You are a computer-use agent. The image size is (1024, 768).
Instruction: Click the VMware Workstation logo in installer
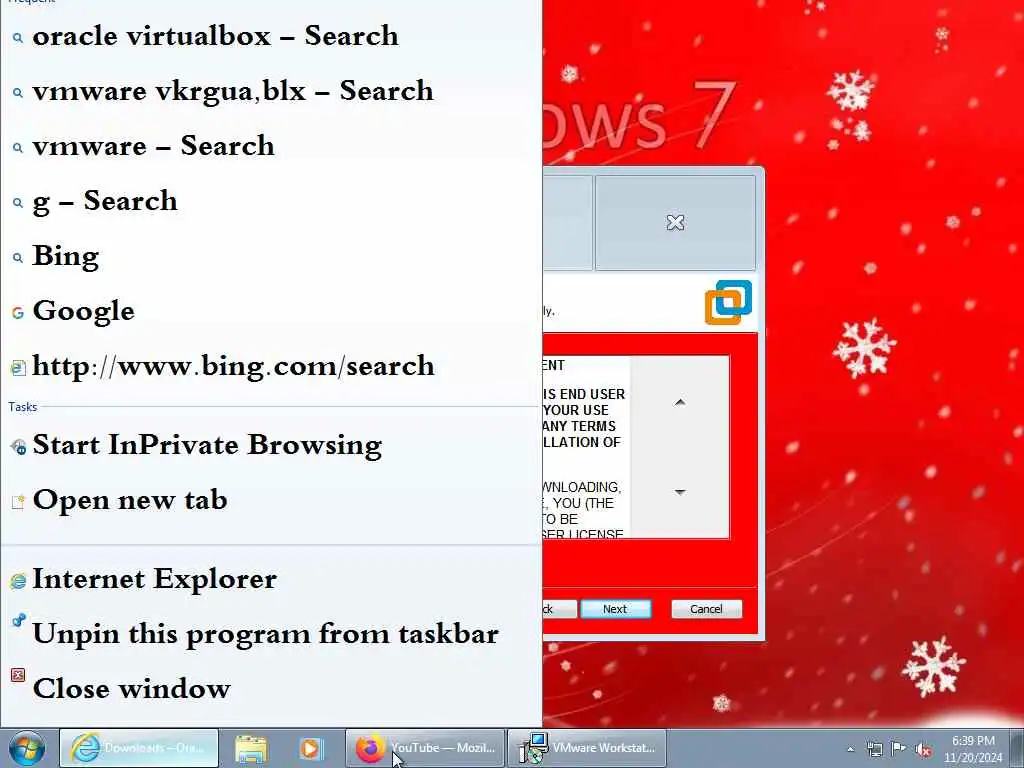pyautogui.click(x=728, y=302)
